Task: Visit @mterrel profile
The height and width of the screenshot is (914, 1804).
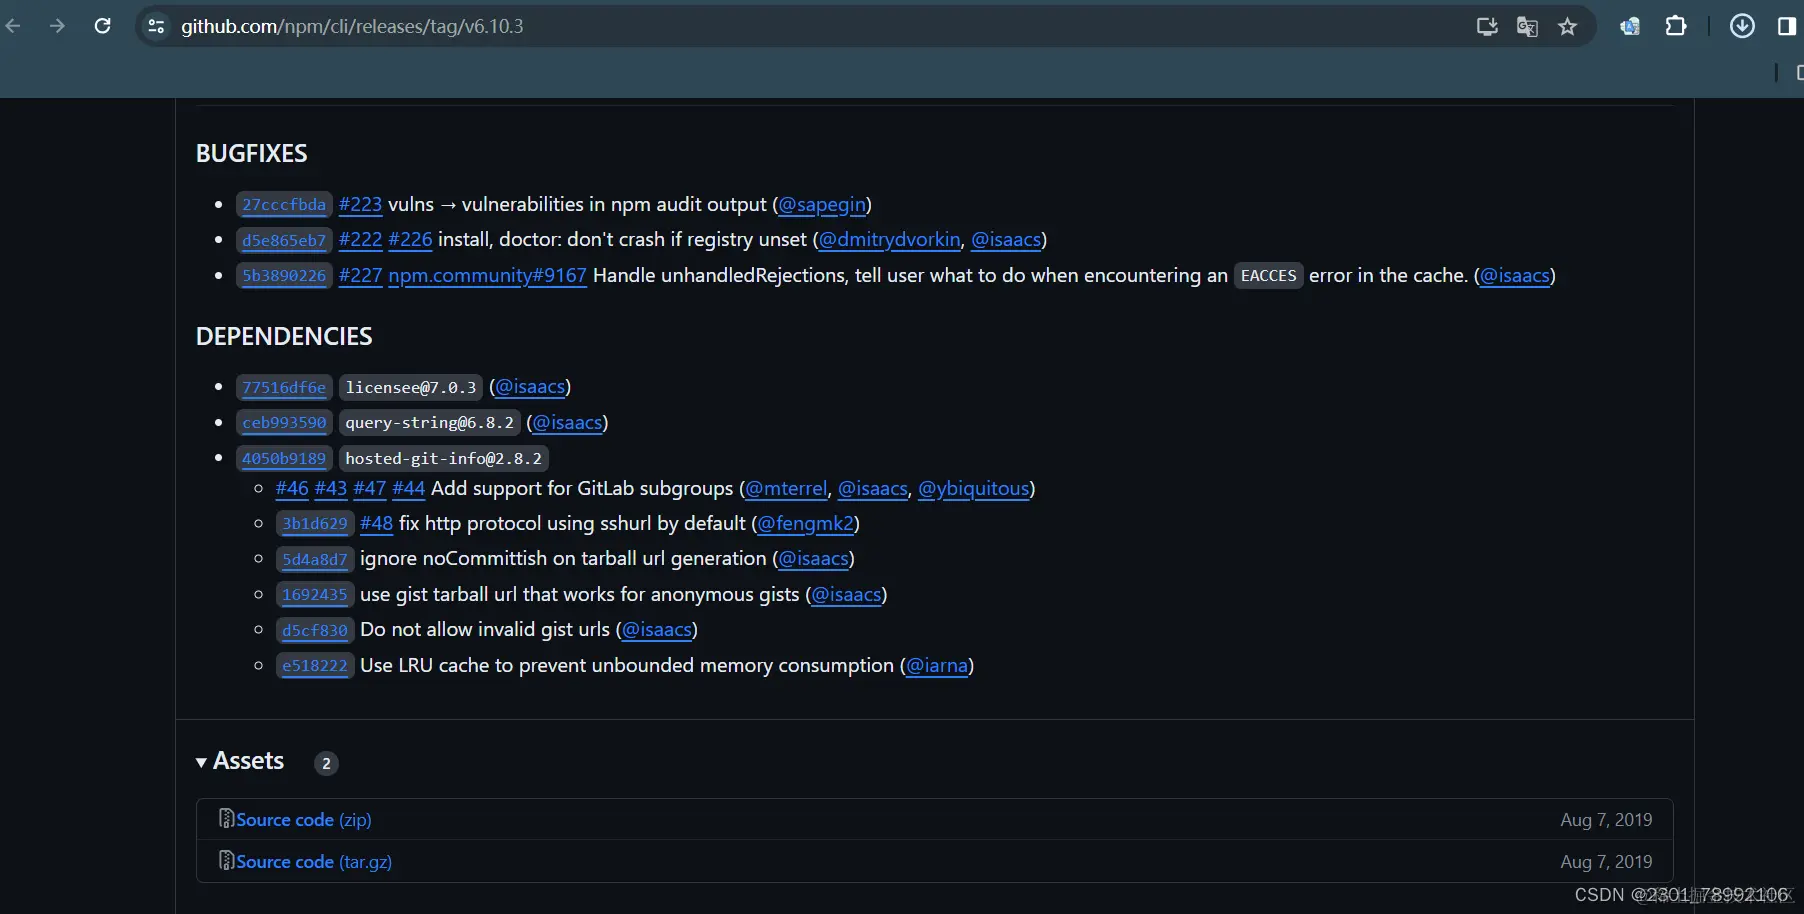Action: pyautogui.click(x=787, y=489)
